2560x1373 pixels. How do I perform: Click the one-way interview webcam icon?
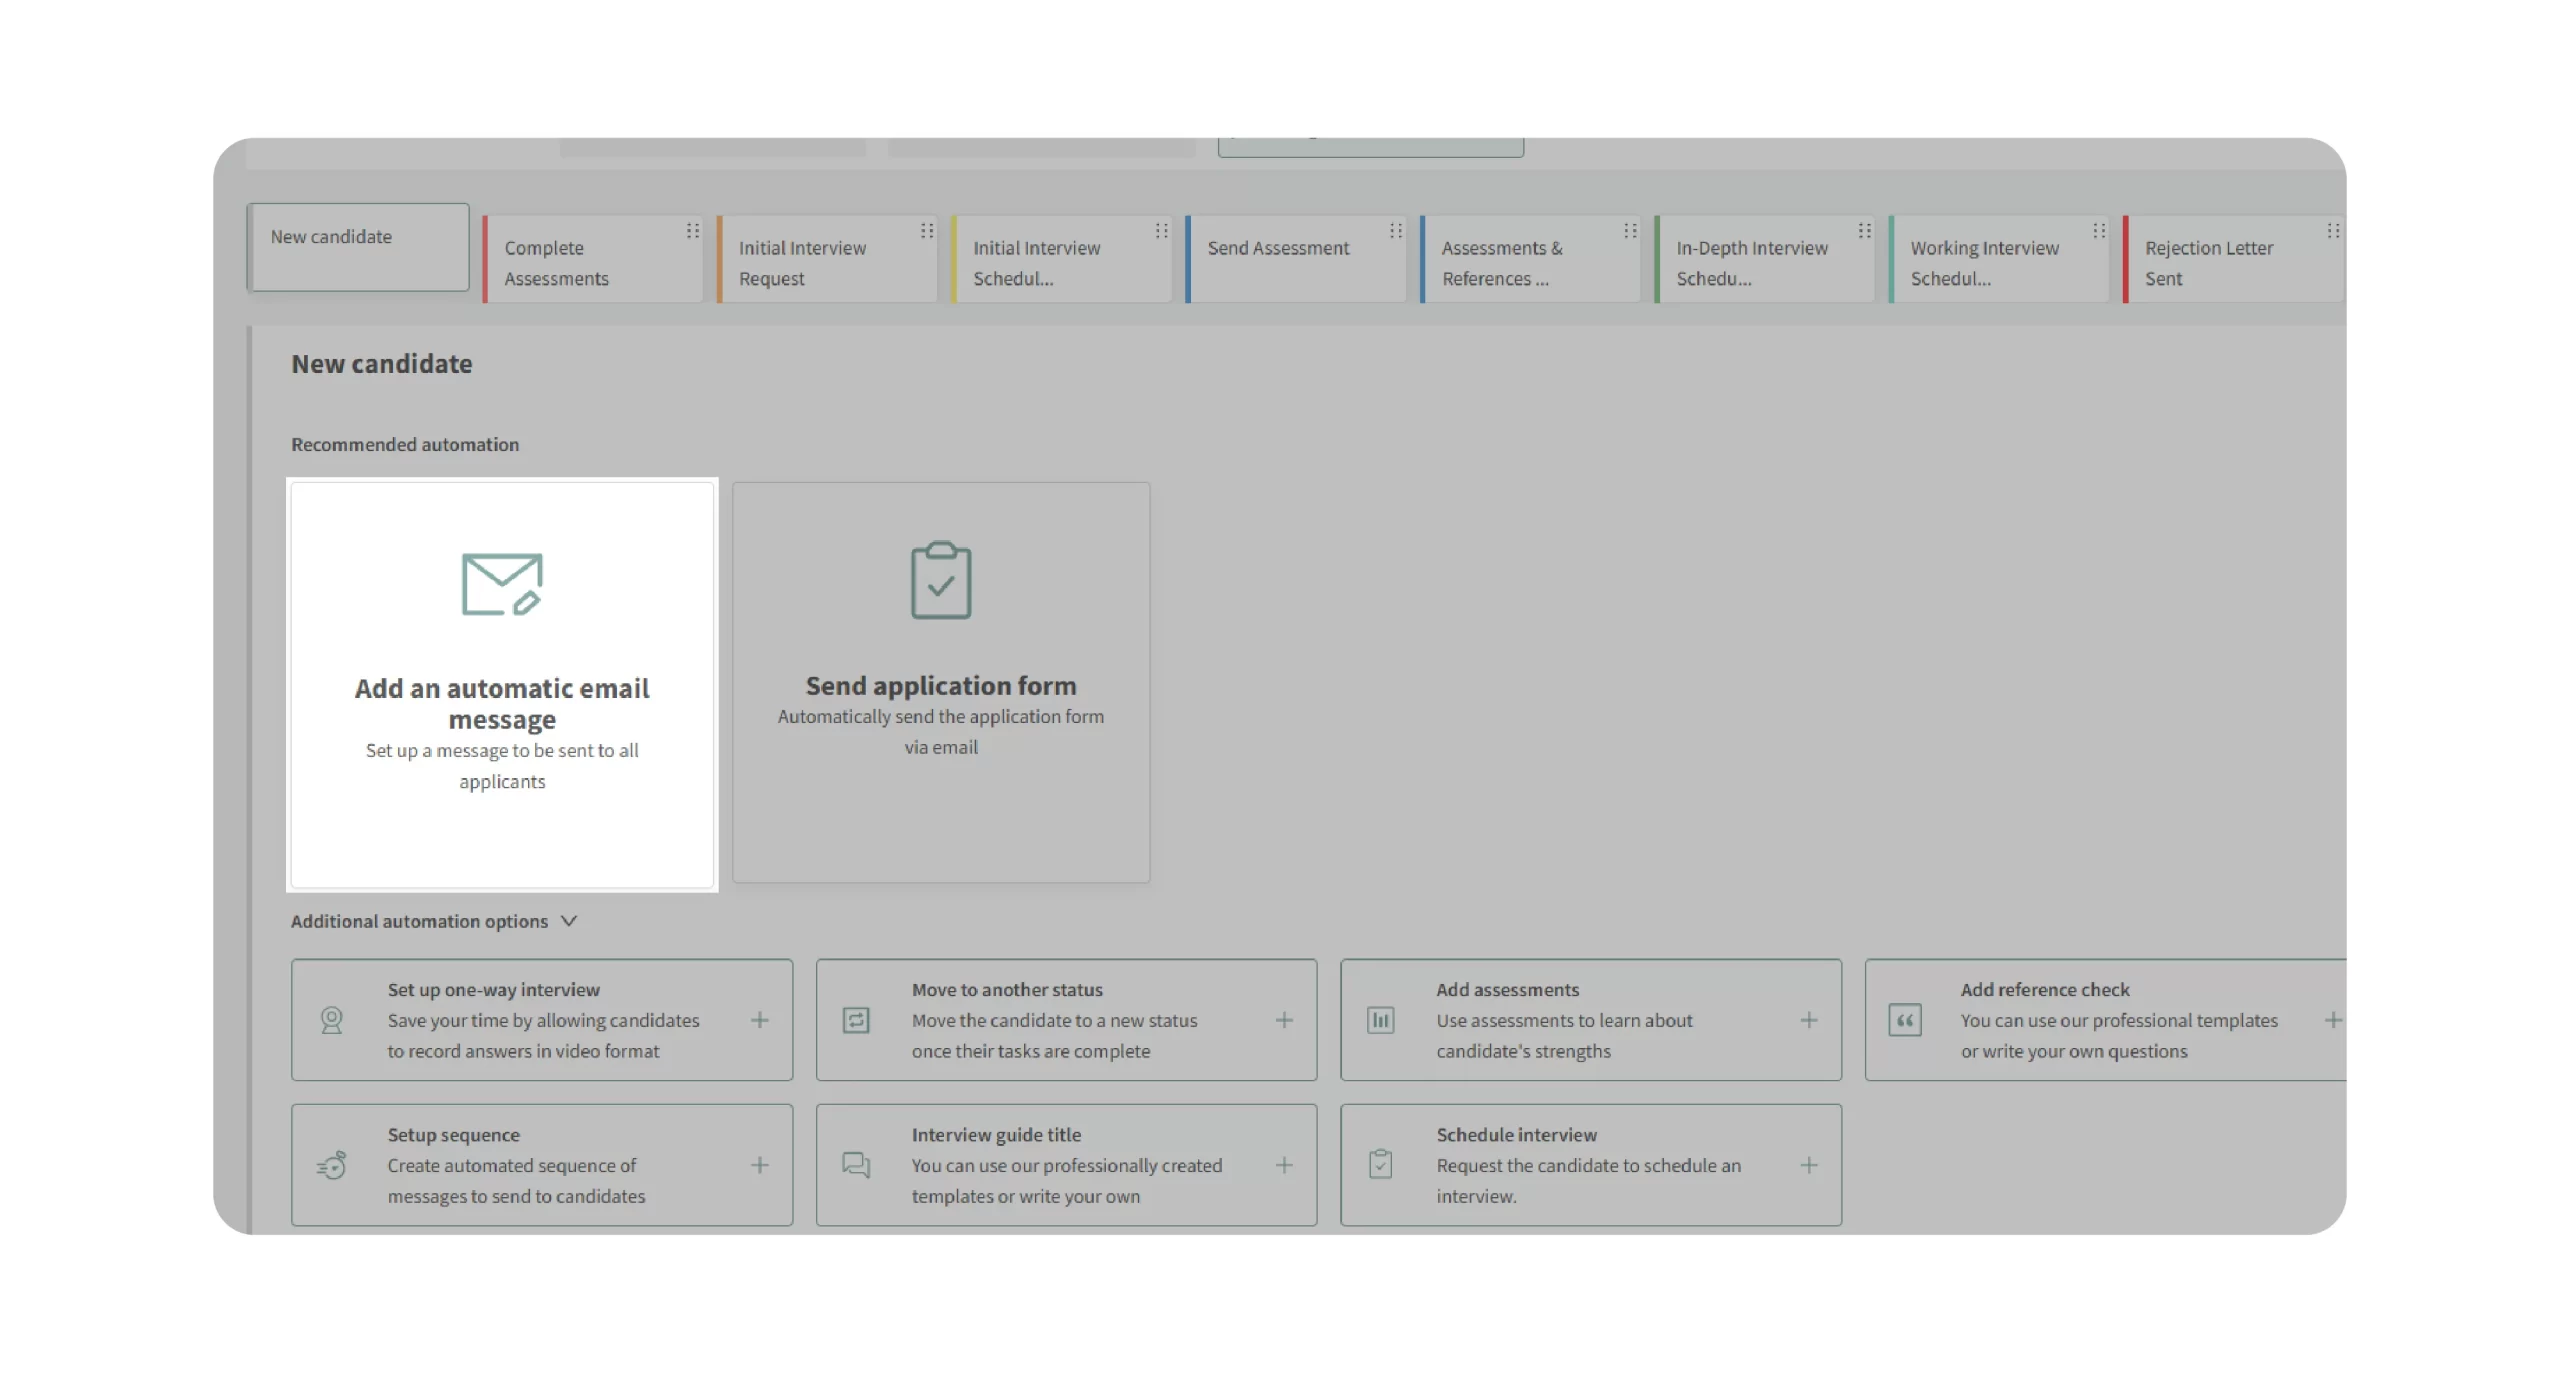coord(332,1020)
